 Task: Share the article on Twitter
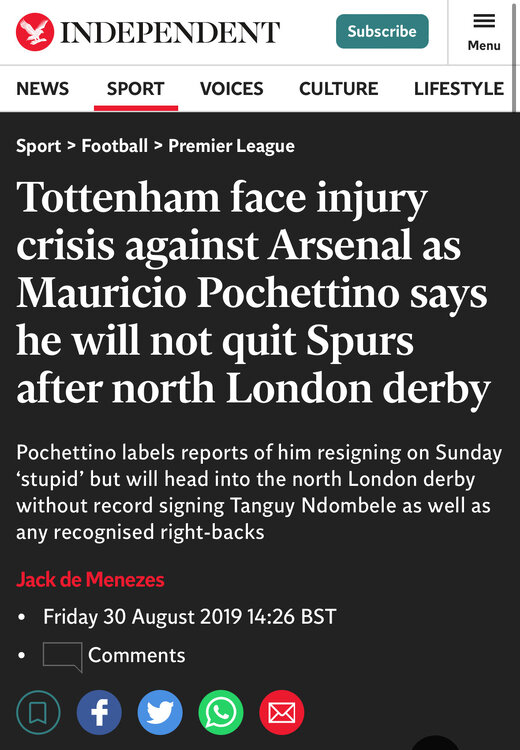[160, 712]
